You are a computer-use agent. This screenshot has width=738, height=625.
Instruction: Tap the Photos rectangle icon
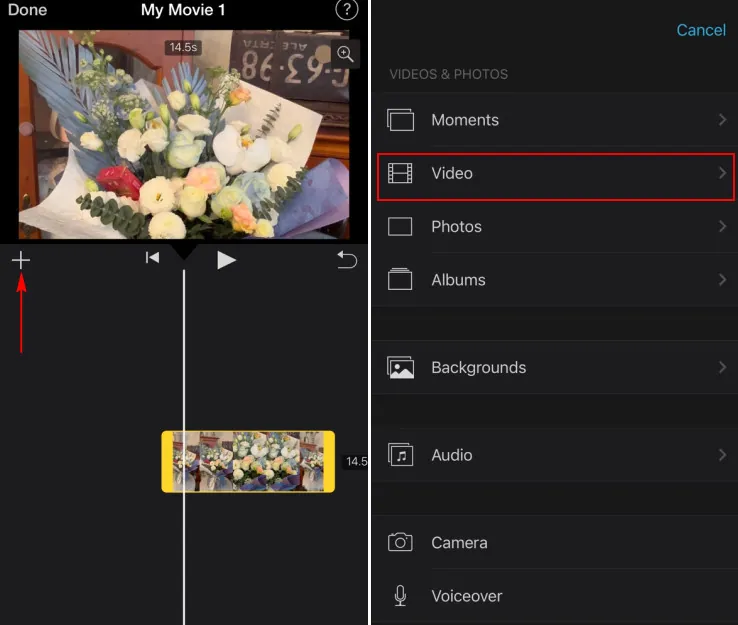click(400, 226)
